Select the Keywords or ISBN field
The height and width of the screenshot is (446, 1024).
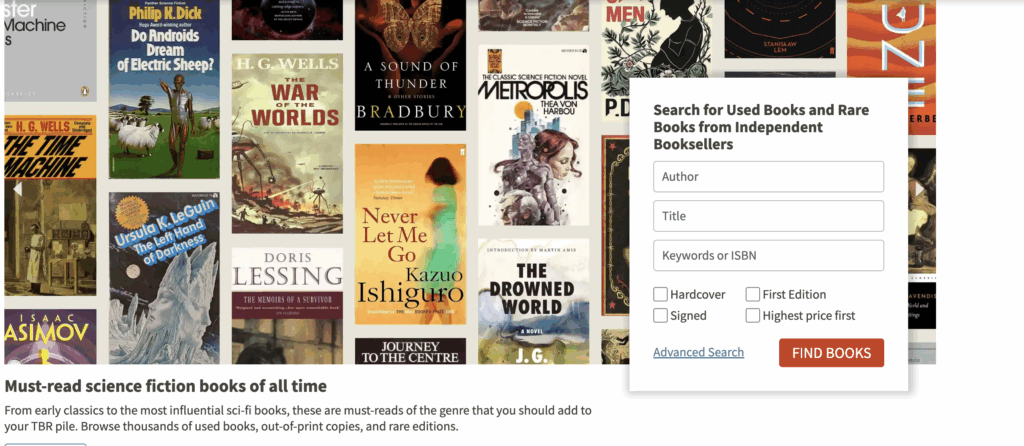click(769, 255)
